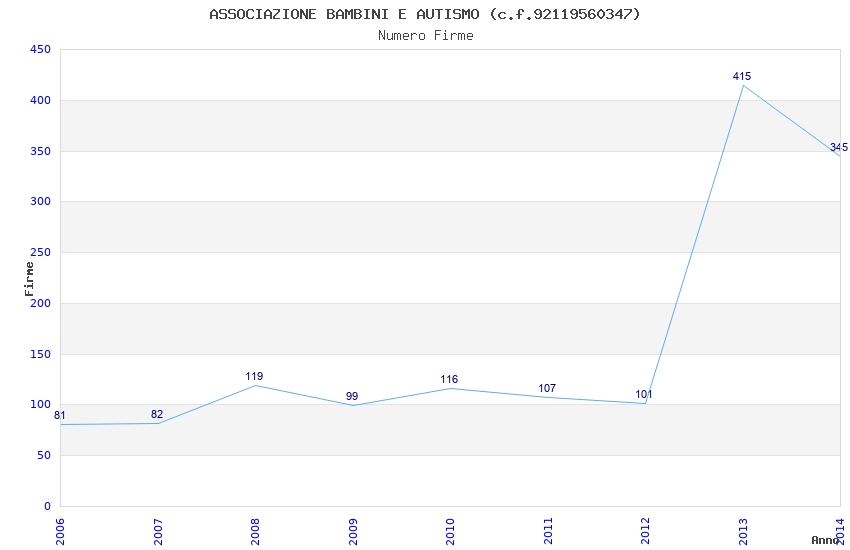This screenshot has height=550, width=850.
Task: Click the x-axis year label 2011
Action: (x=548, y=532)
